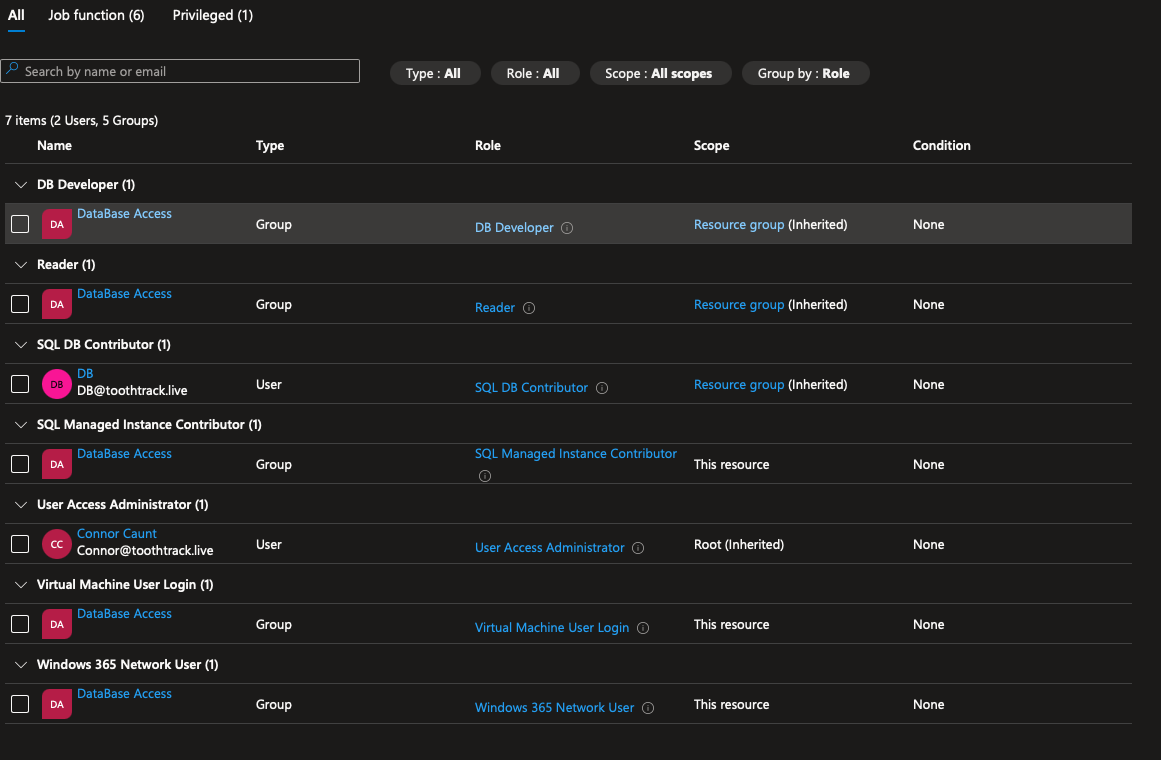The image size is (1161, 760).
Task: Open DataBase Access group in Reader row
Action: click(x=124, y=293)
